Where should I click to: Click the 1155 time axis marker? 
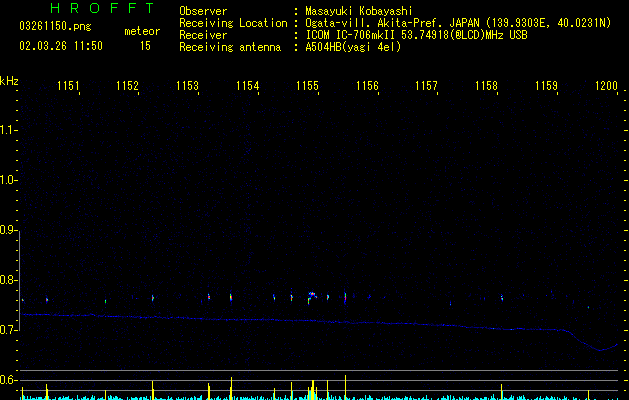[307, 86]
